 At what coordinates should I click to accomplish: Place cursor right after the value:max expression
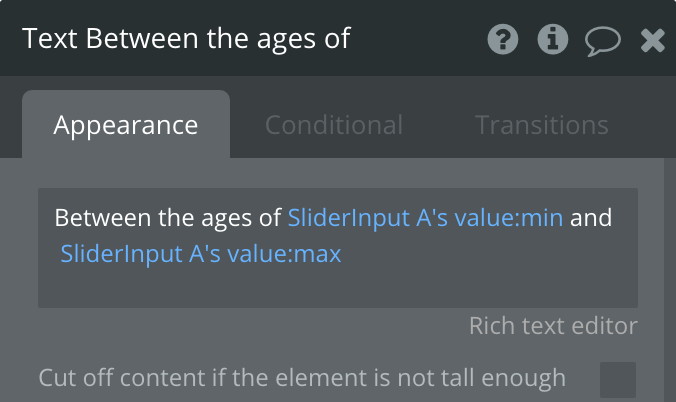coord(343,254)
